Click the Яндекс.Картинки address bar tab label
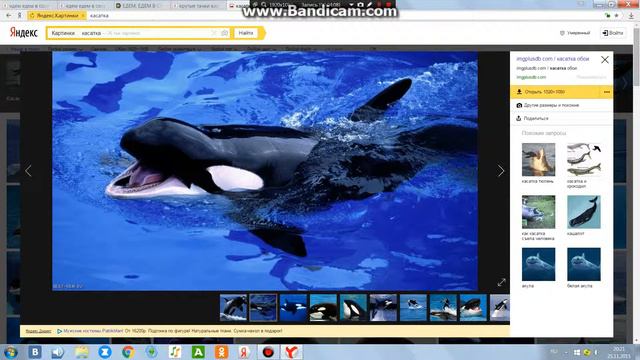Image resolution: width=640 pixels, height=360 pixels. click(57, 16)
